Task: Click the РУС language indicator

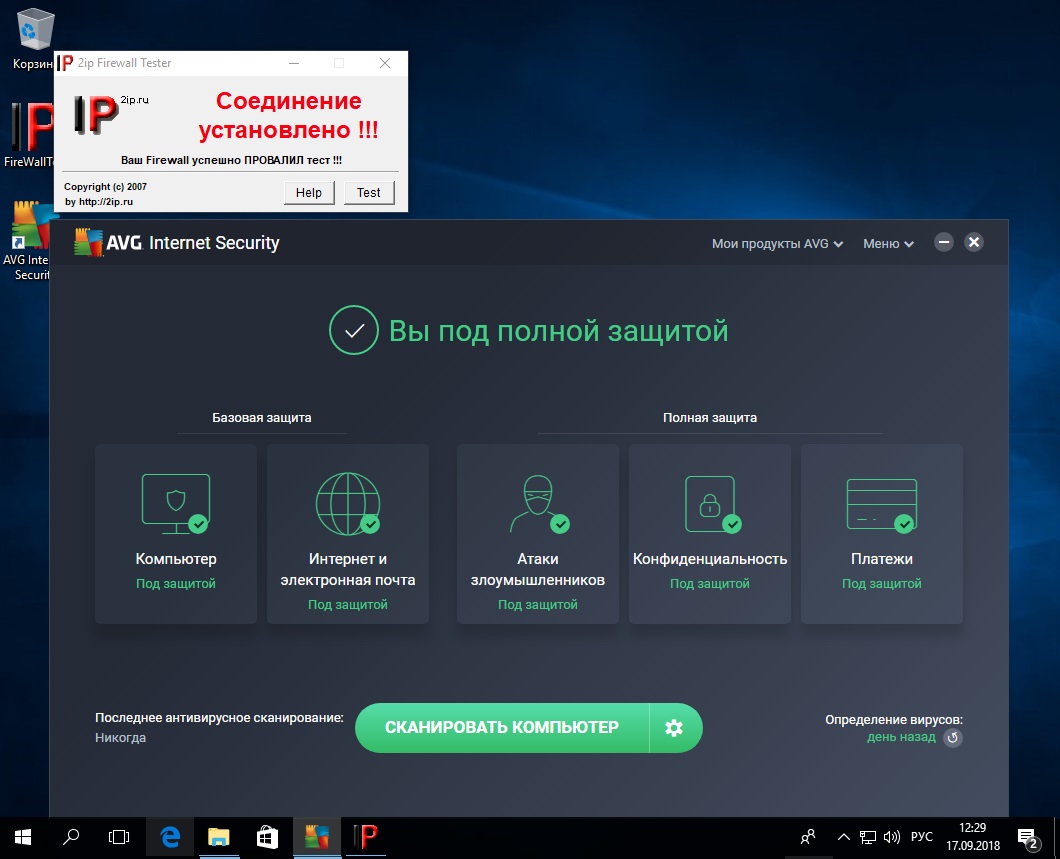Action: (921, 837)
